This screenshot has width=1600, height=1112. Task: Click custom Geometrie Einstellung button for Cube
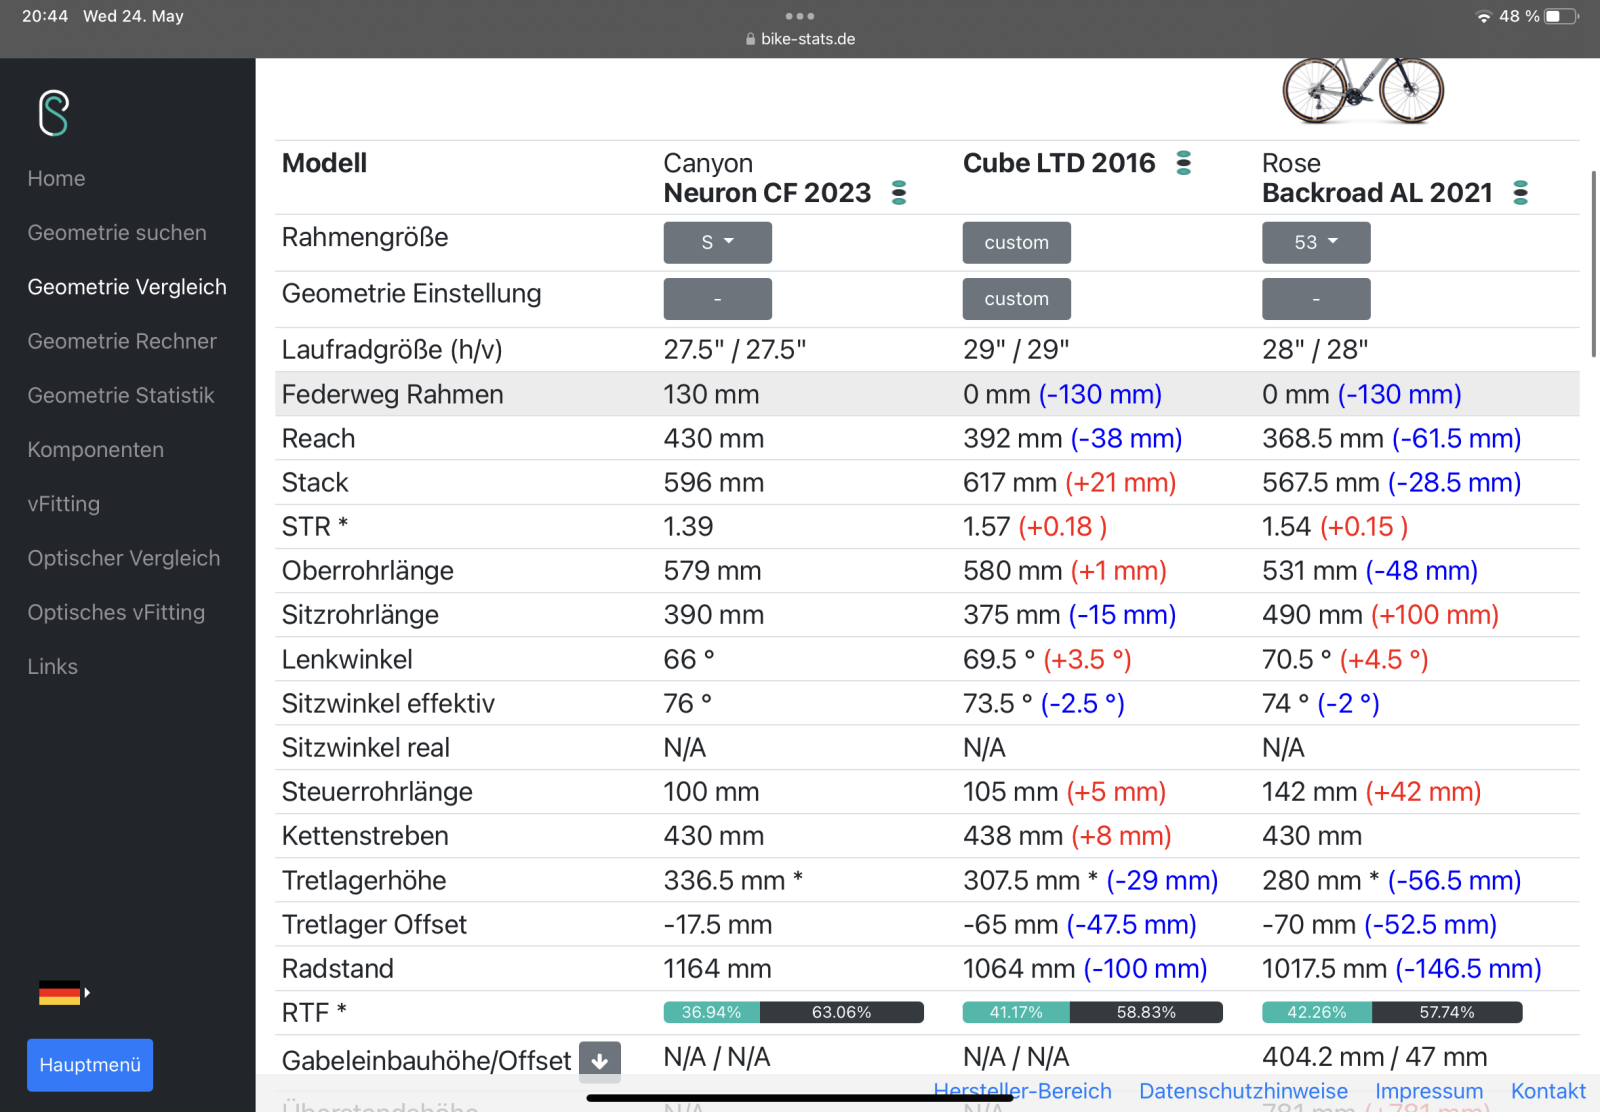click(1016, 299)
